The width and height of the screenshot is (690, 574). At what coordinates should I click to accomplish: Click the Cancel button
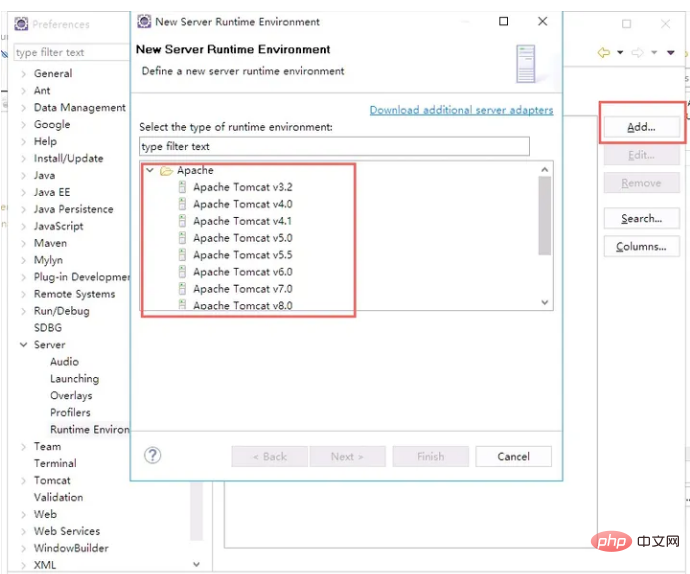(513, 457)
